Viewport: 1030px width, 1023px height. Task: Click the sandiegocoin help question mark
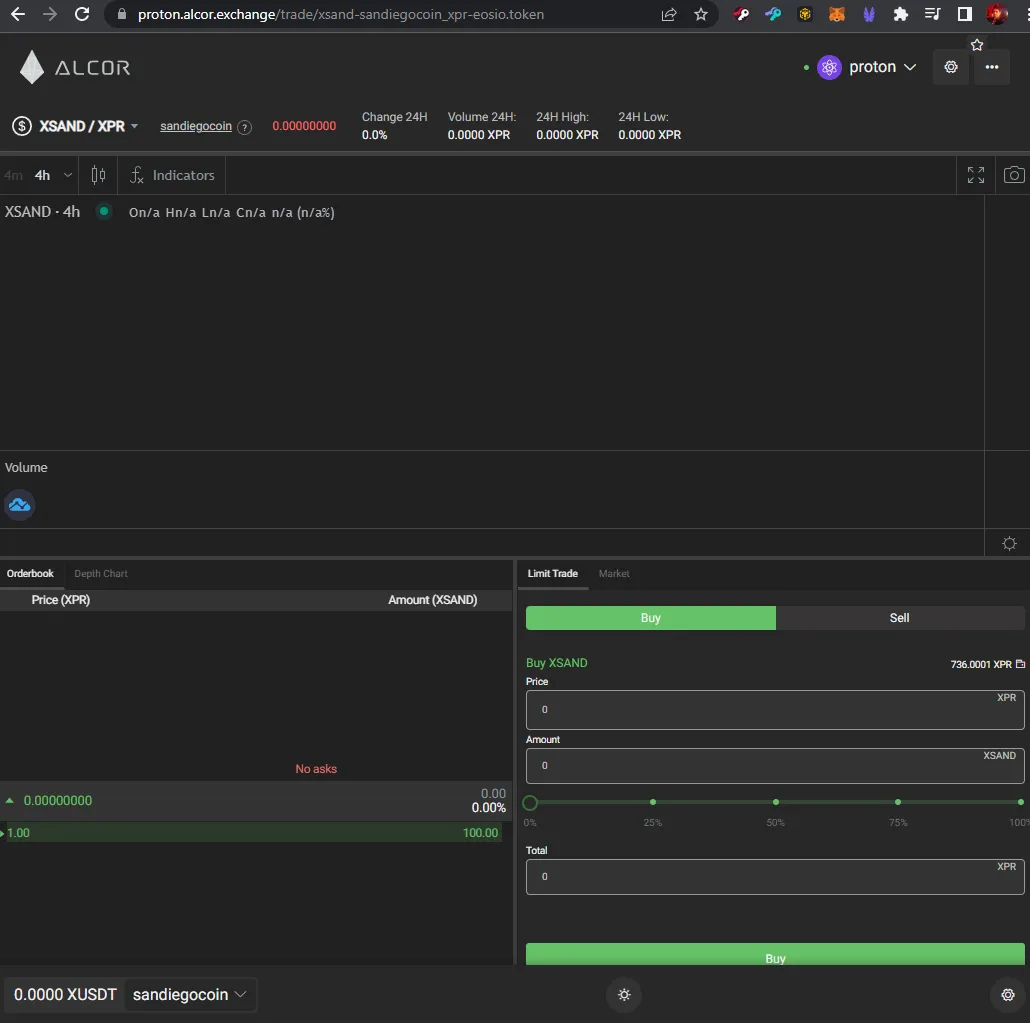click(244, 127)
